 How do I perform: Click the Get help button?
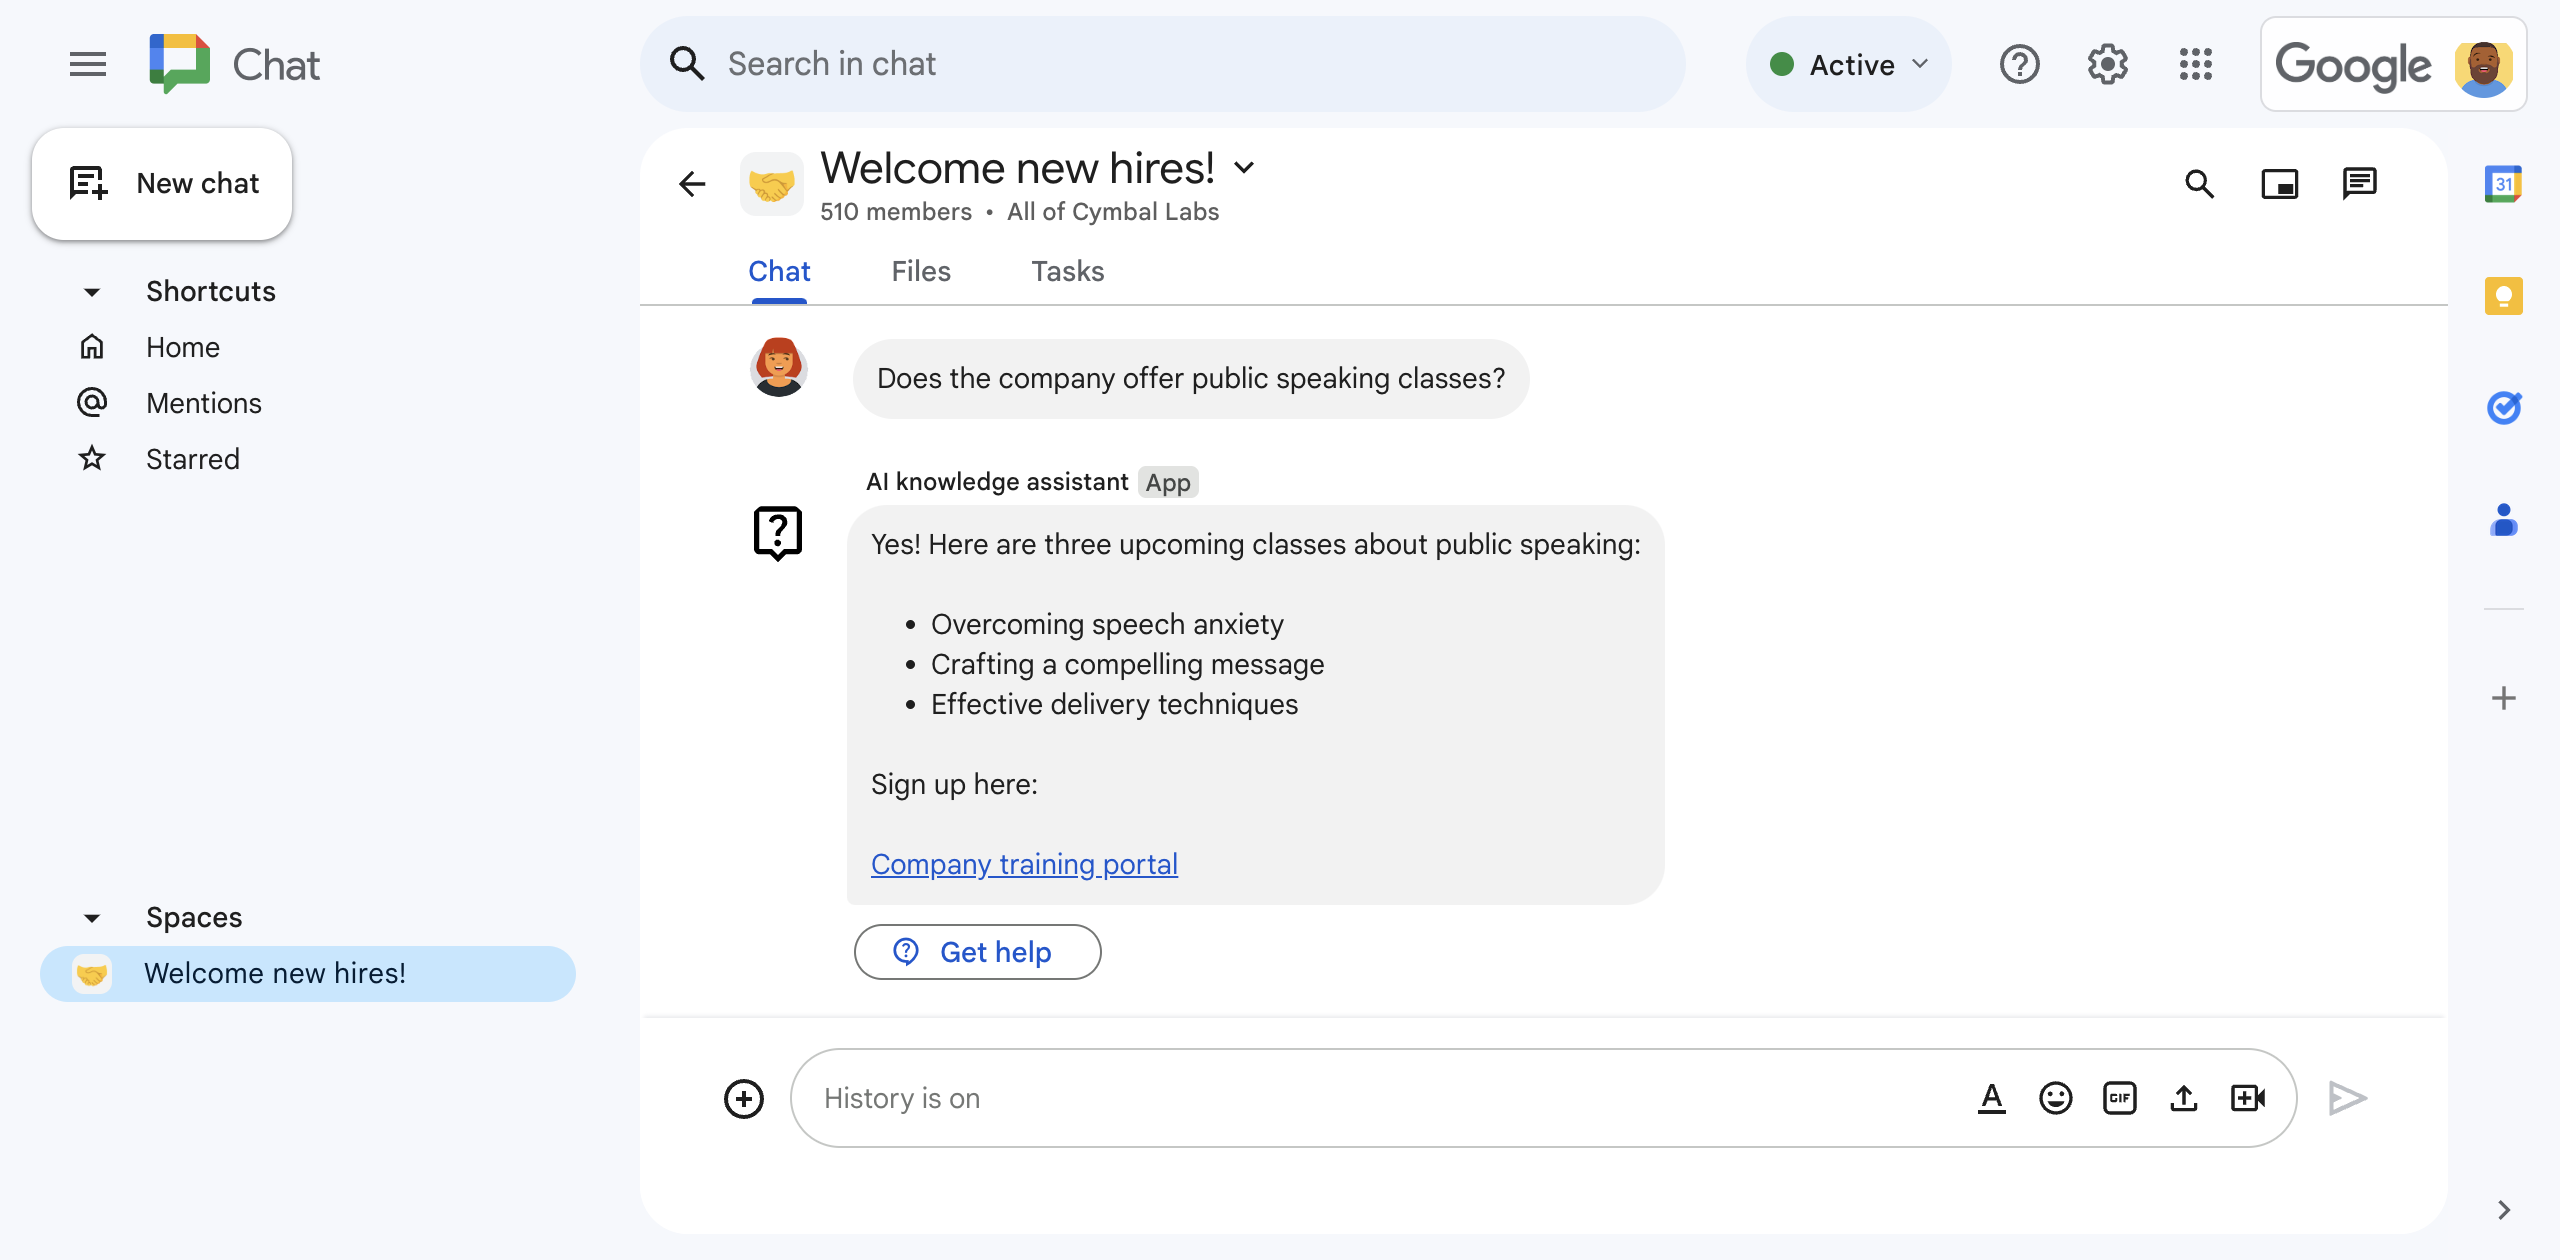point(978,952)
